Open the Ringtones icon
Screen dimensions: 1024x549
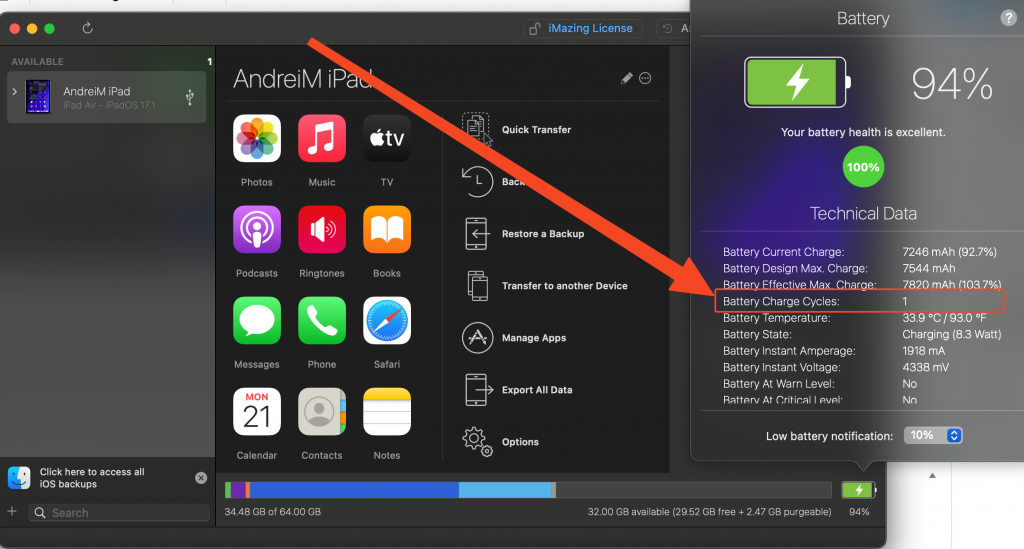click(x=322, y=229)
